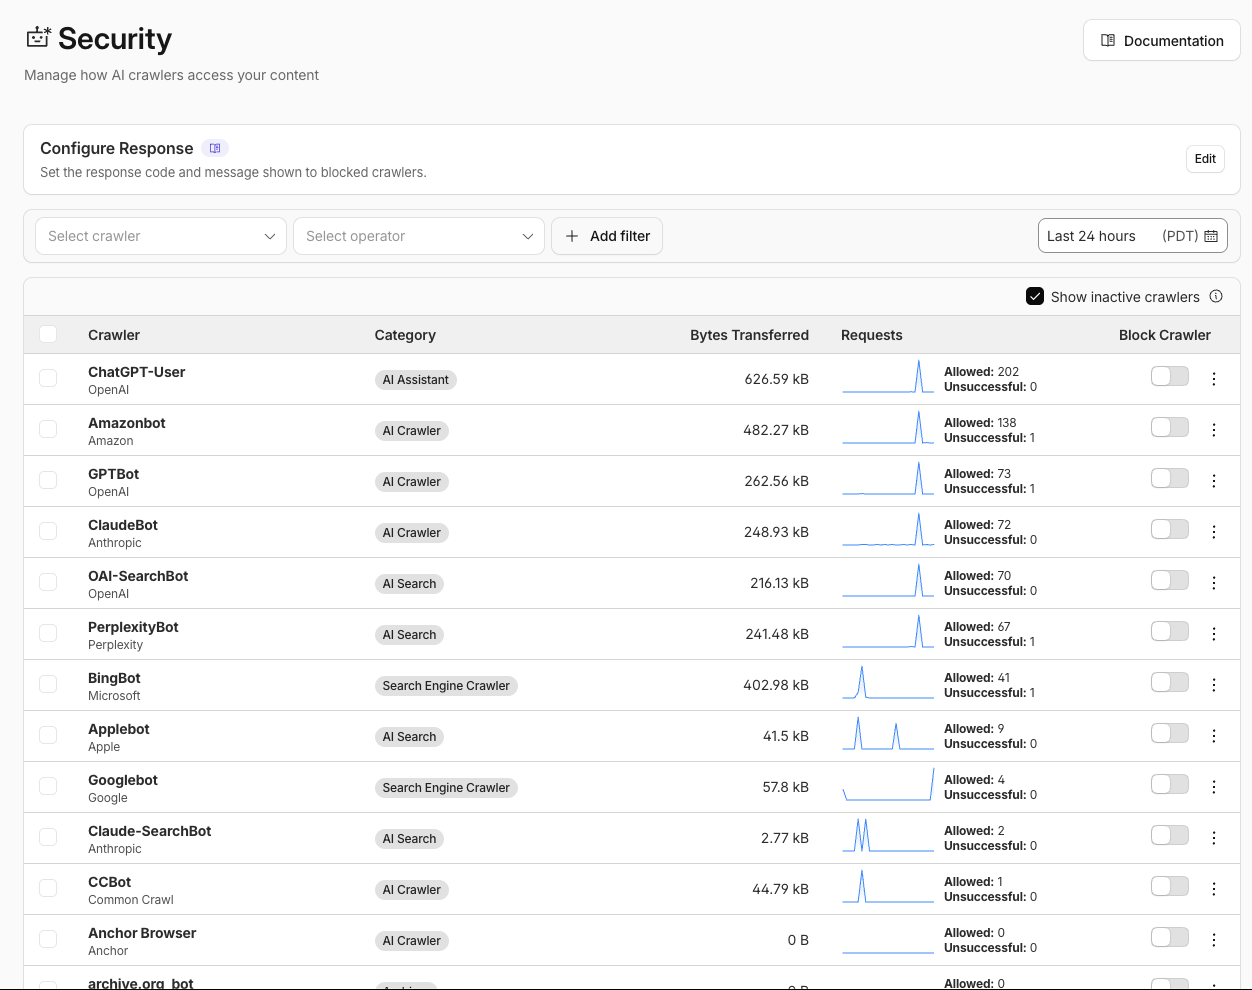Enable blocking for GPTBot

coord(1169,478)
